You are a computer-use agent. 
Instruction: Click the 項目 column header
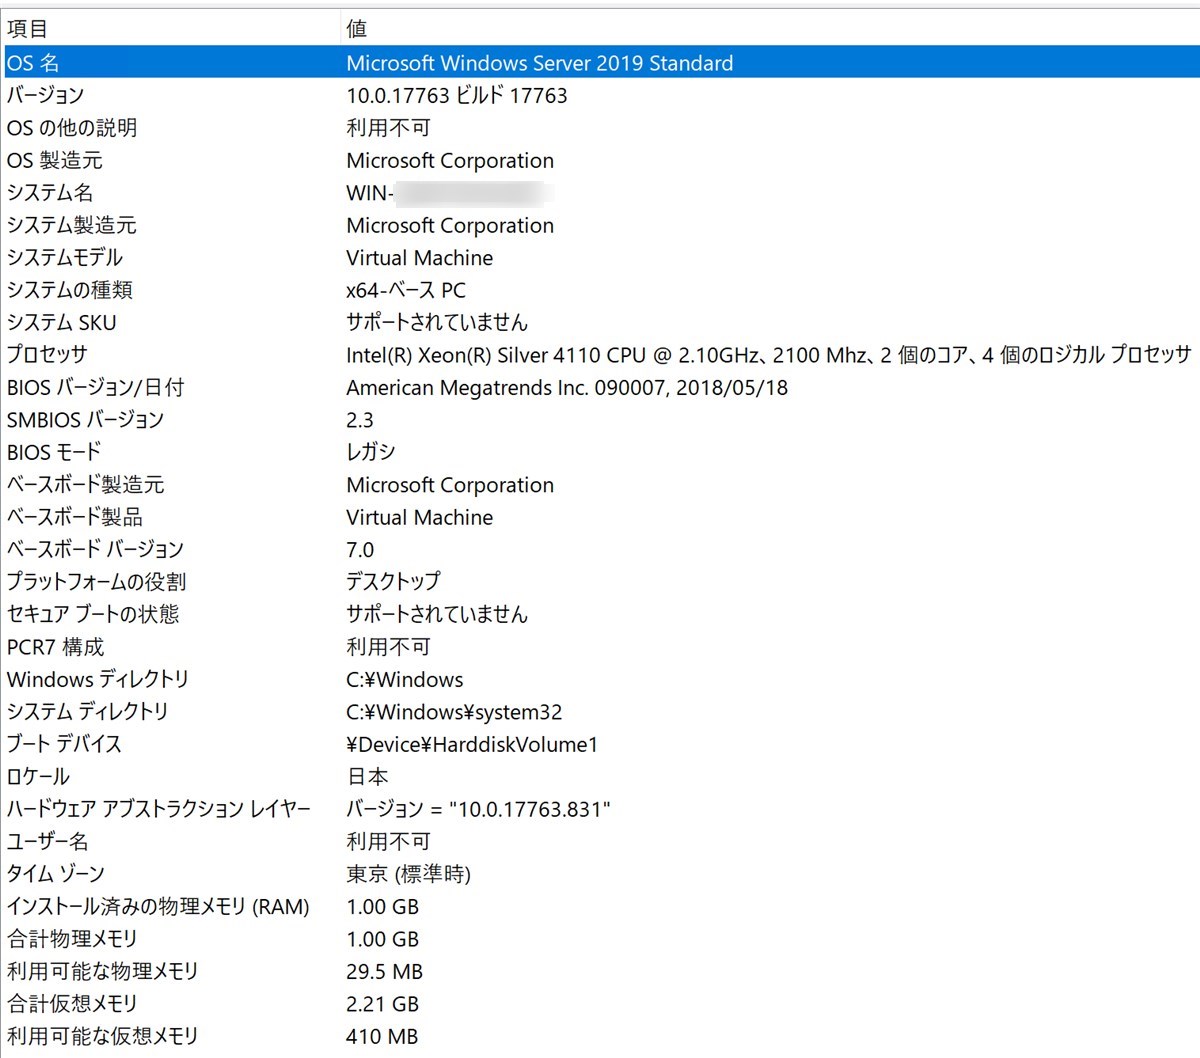pos(170,29)
